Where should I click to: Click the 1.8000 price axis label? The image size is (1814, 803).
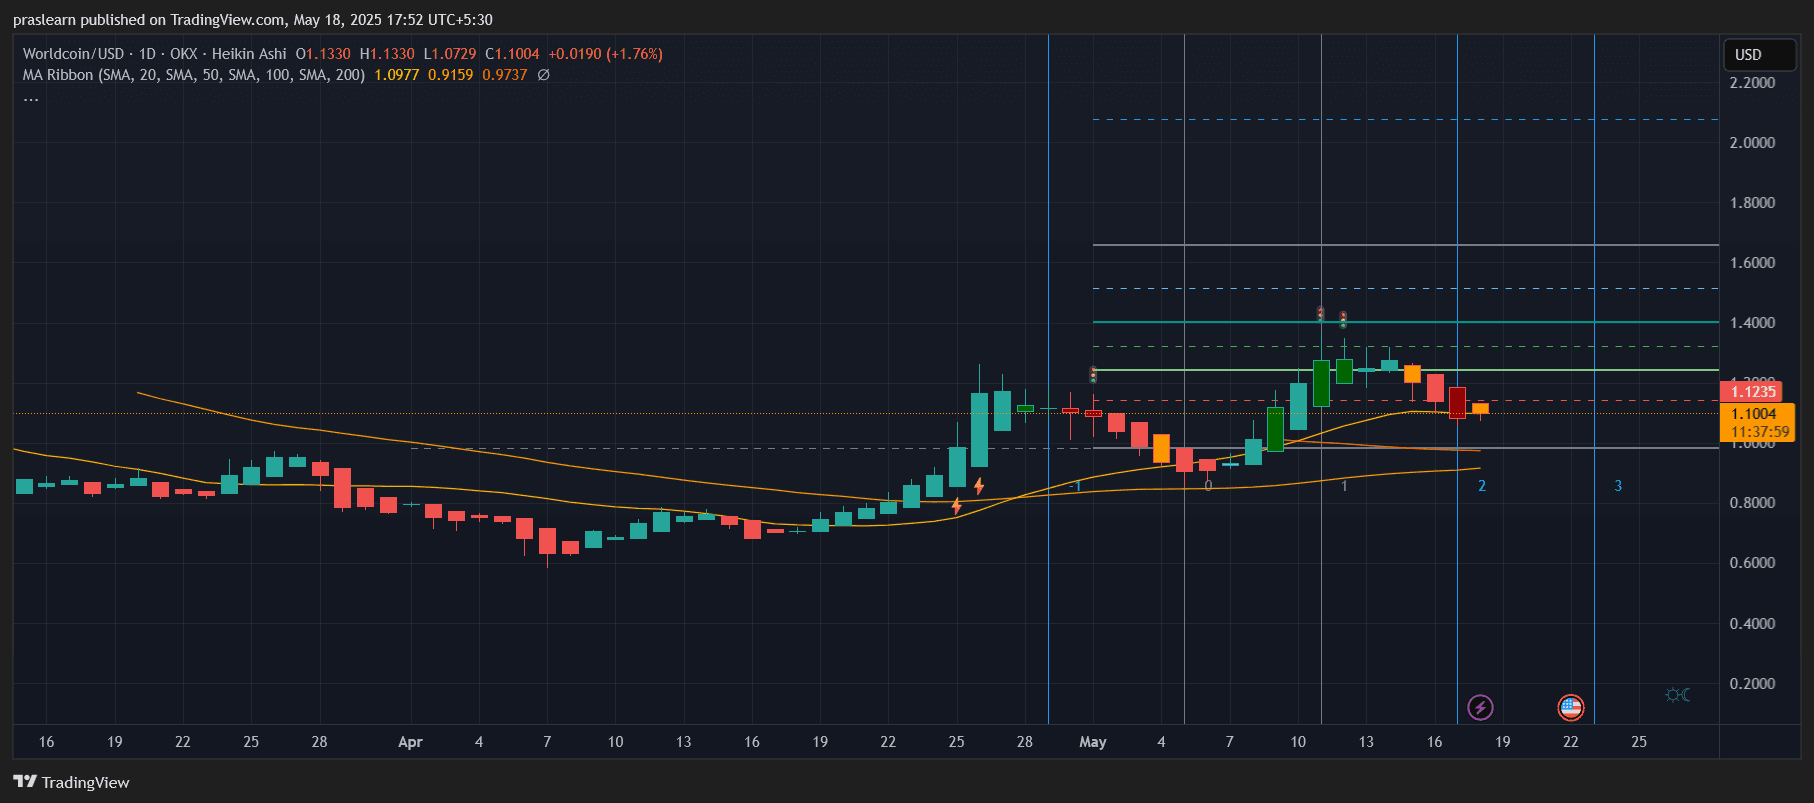pos(1753,202)
